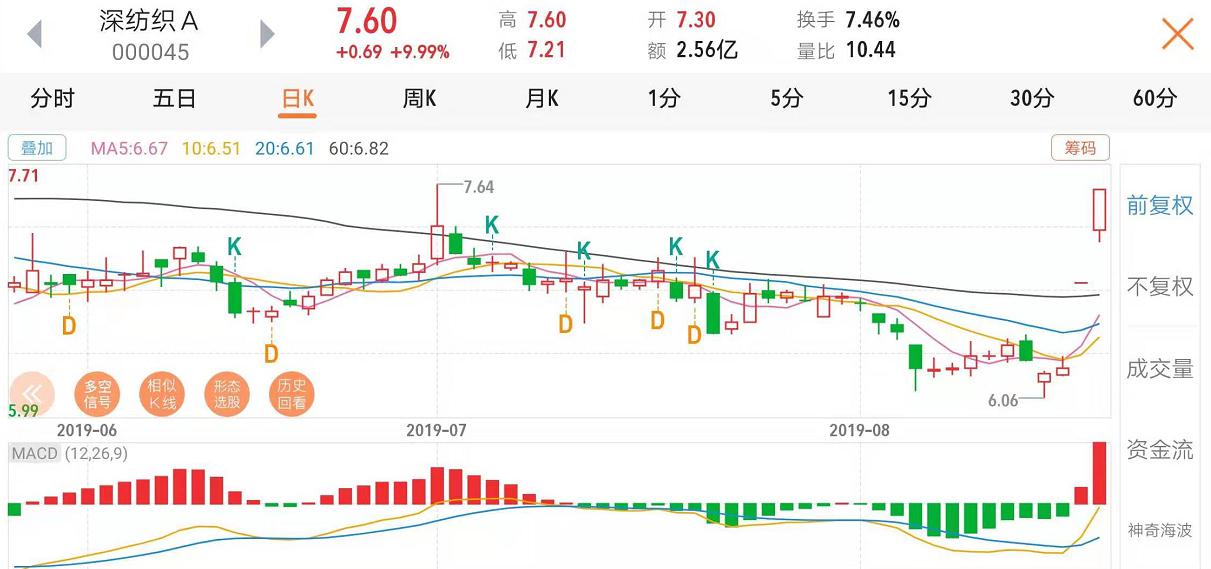Collapse the round double-arrow tools button
Image resolution: width=1211 pixels, height=569 pixels.
coord(33,394)
